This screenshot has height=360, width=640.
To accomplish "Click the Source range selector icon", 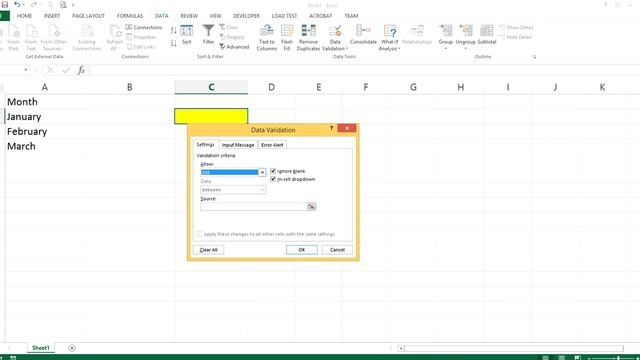I will coord(311,207).
